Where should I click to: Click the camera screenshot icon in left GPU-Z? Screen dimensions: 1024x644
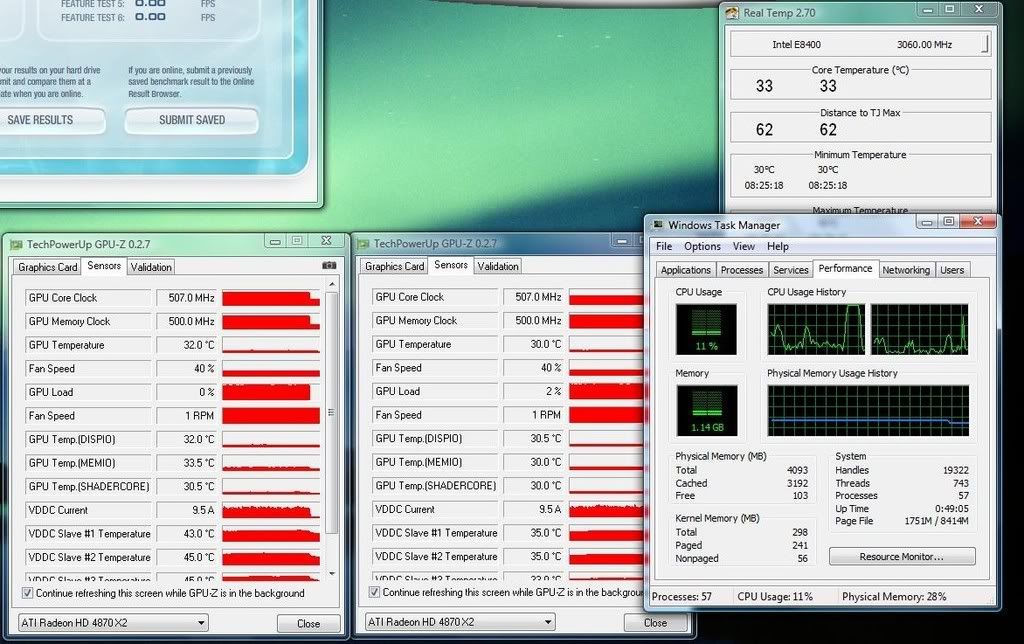[x=329, y=266]
